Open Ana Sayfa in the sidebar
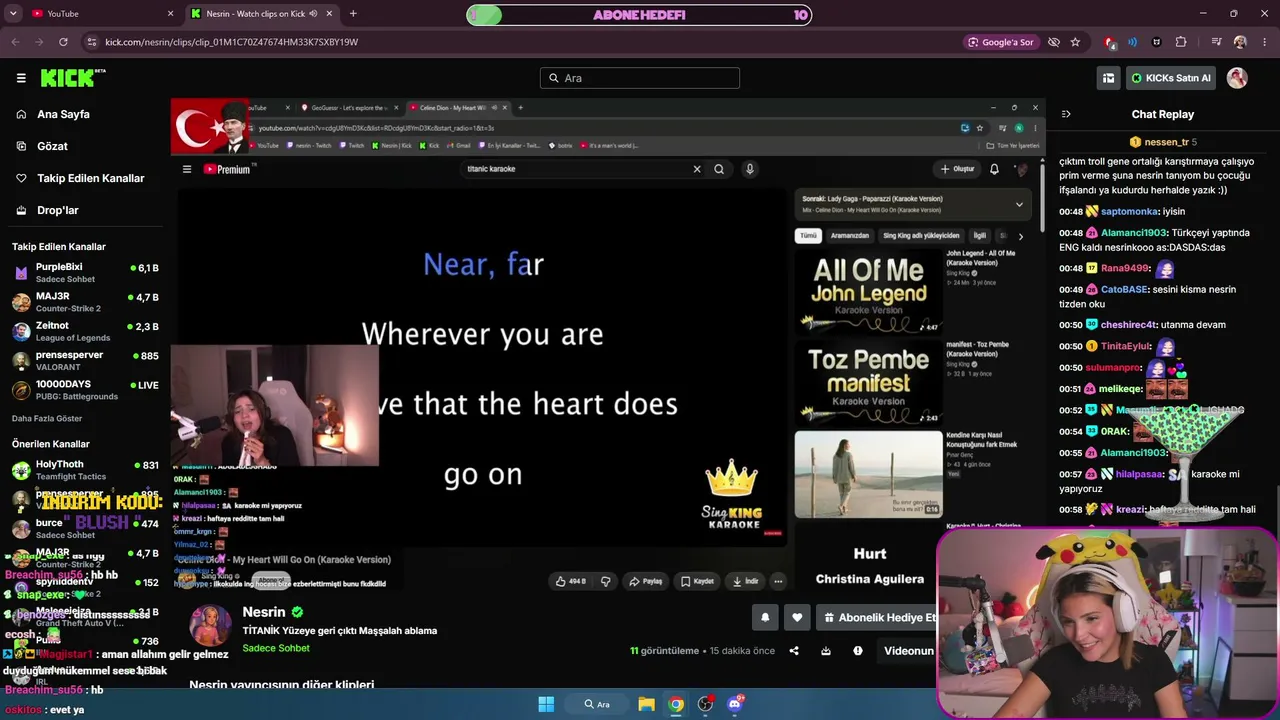Viewport: 1280px width, 720px height. 63,114
